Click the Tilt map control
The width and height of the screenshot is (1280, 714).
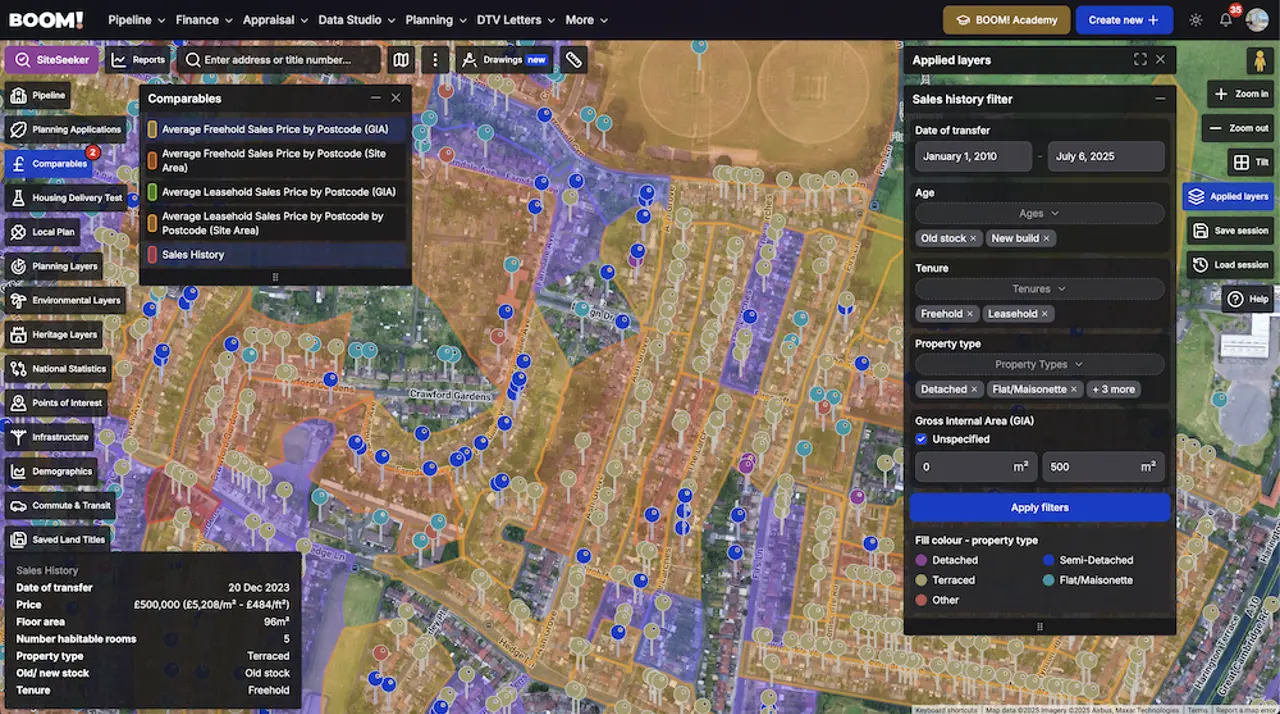click(1251, 162)
